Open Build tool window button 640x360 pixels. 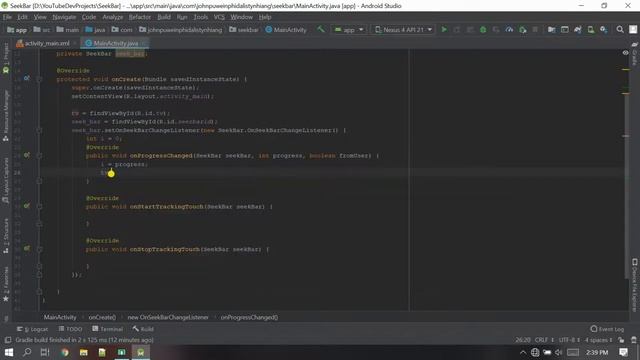[143, 329]
